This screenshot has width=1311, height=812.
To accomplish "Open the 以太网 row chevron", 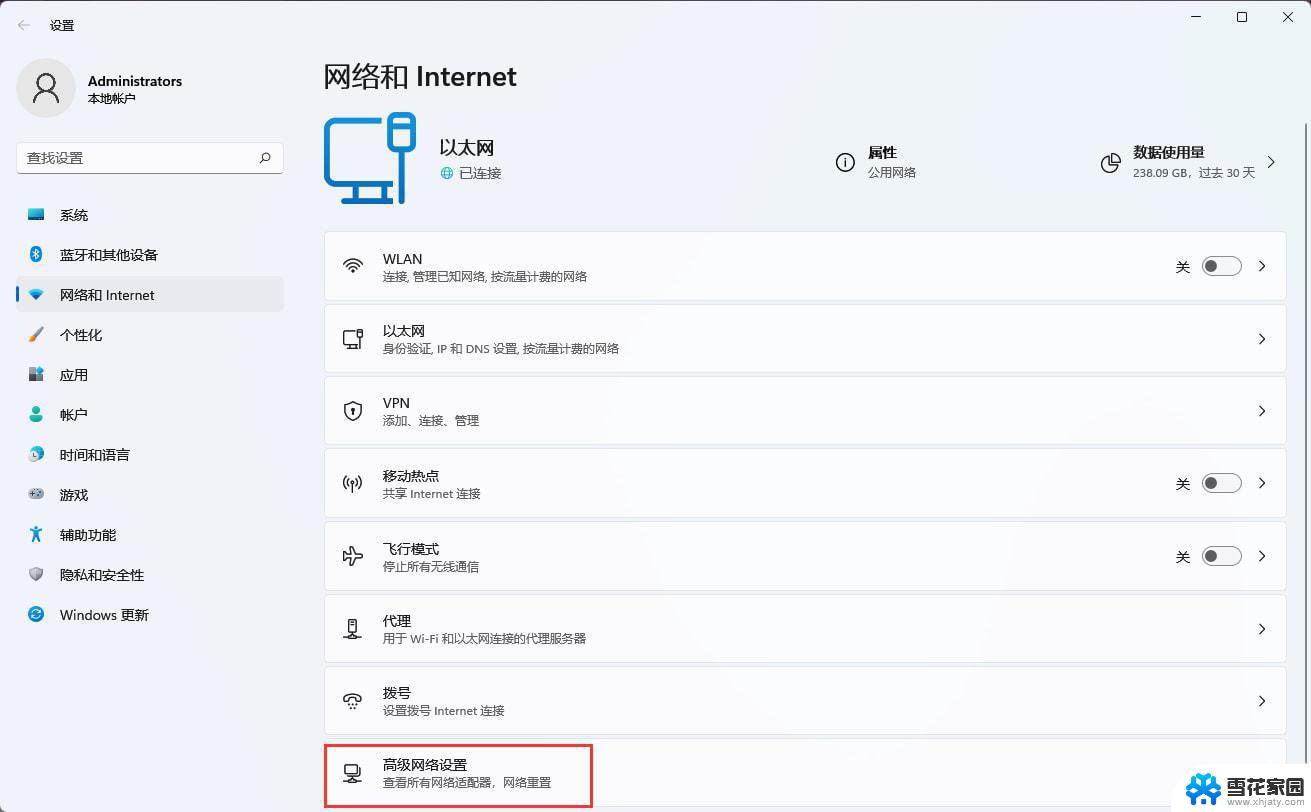I will pos(1262,339).
